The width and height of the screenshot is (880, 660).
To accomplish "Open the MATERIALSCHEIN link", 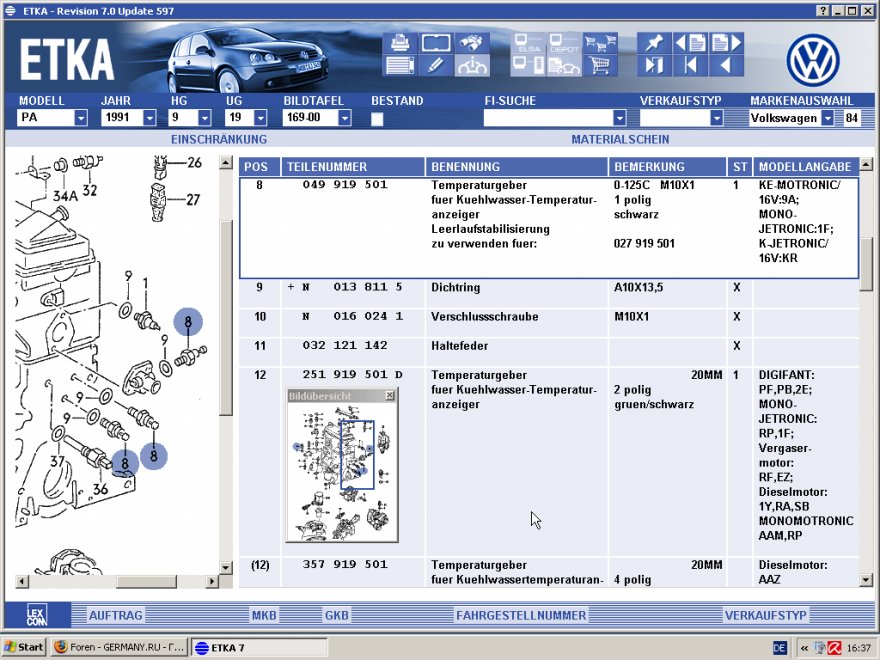I will click(x=620, y=139).
